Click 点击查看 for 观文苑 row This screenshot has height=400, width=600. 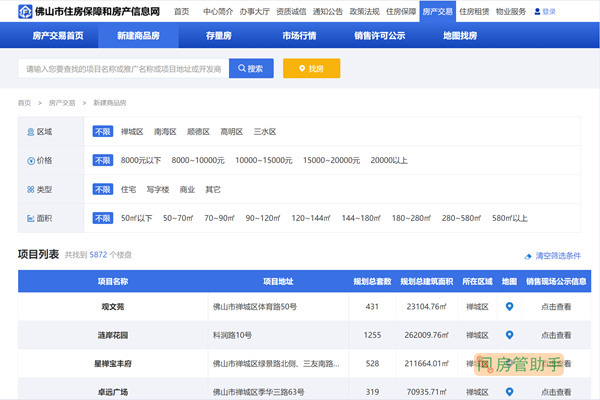[556, 307]
